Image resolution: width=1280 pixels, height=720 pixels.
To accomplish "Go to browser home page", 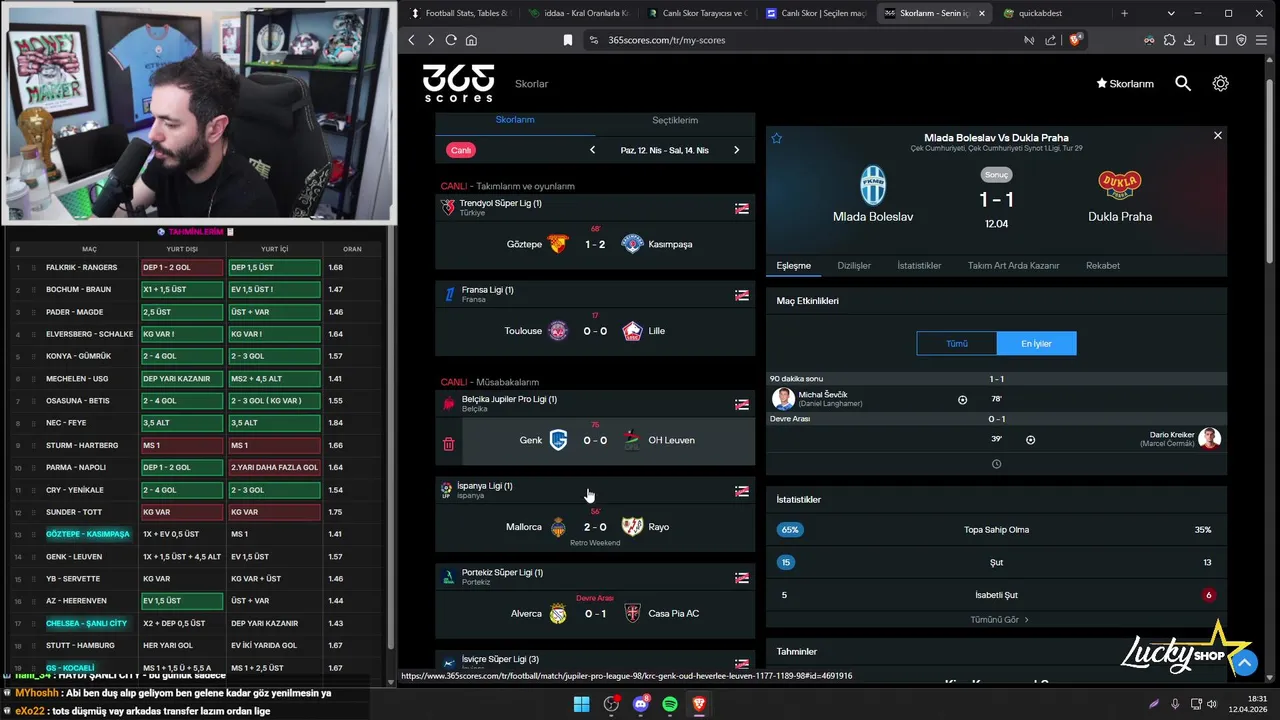I will pyautogui.click(x=471, y=40).
